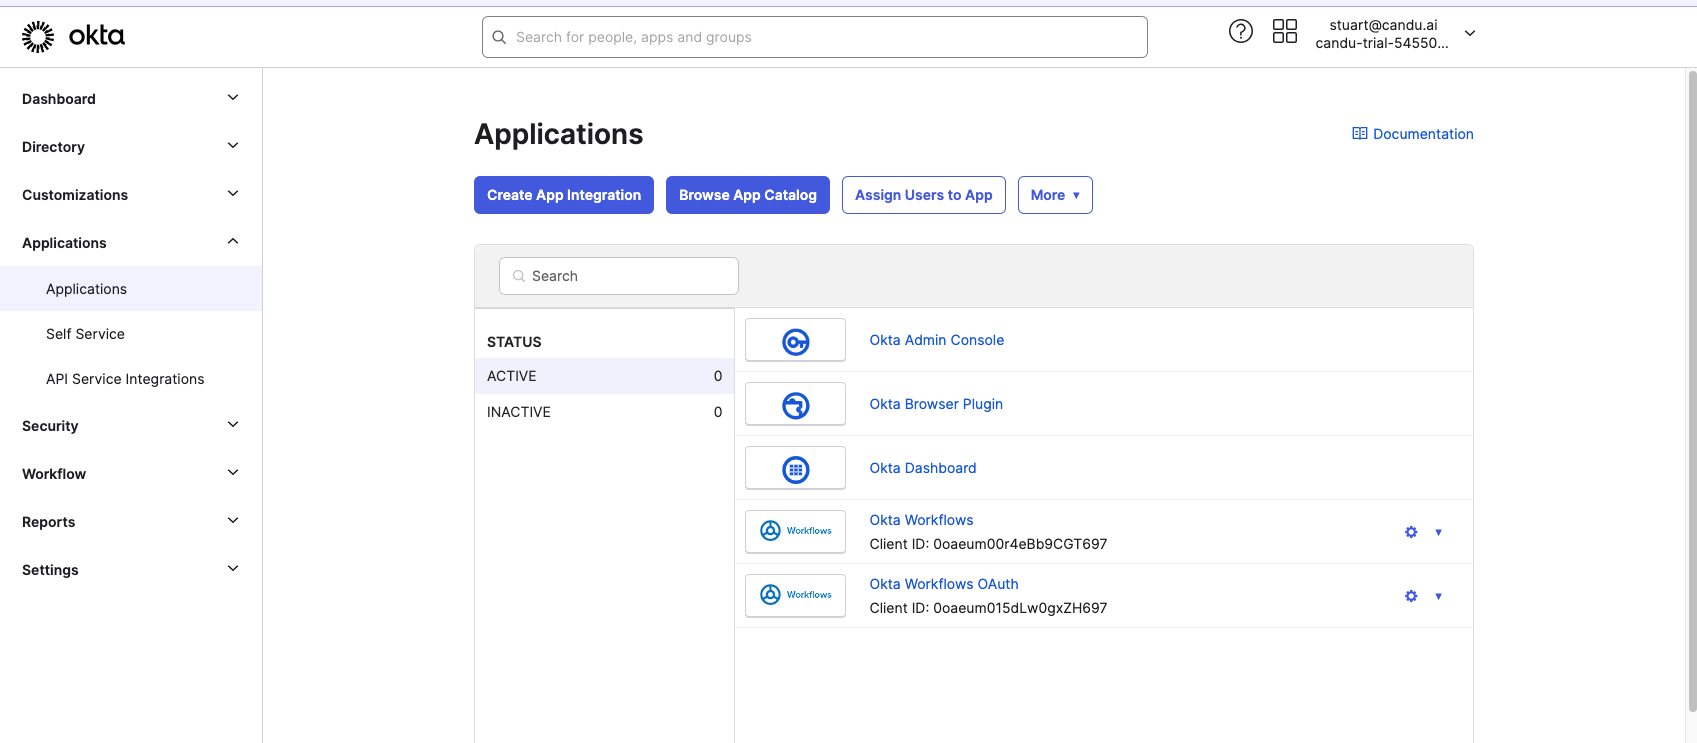Viewport: 1697px width, 743px height.
Task: Focus the applications list Search field
Action: tap(619, 276)
